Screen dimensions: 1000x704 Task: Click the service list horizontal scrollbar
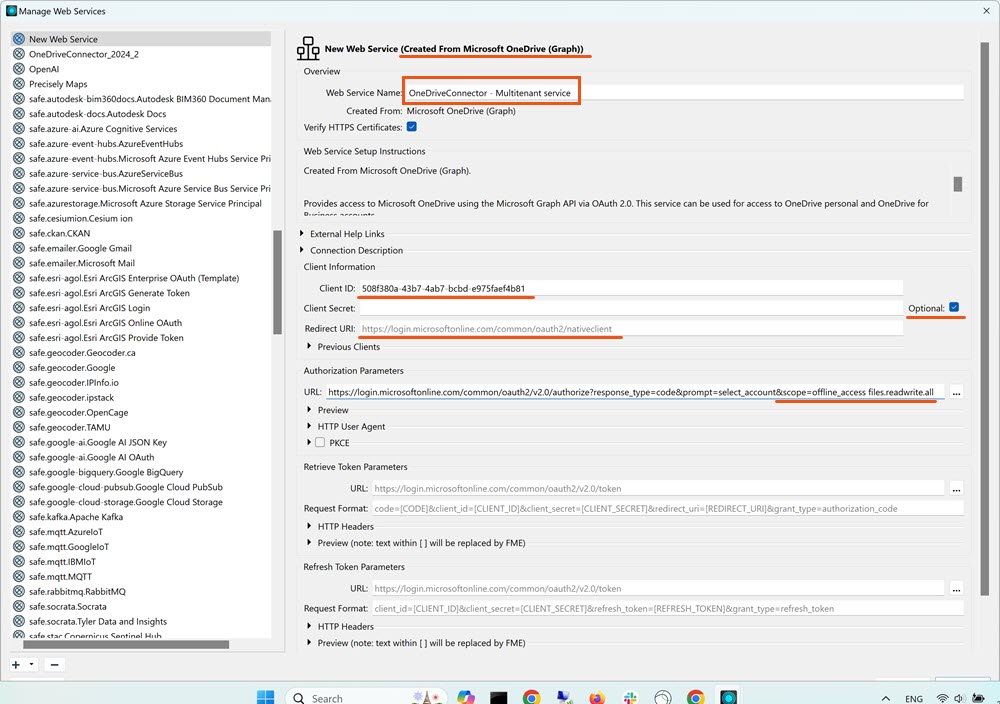click(x=126, y=644)
